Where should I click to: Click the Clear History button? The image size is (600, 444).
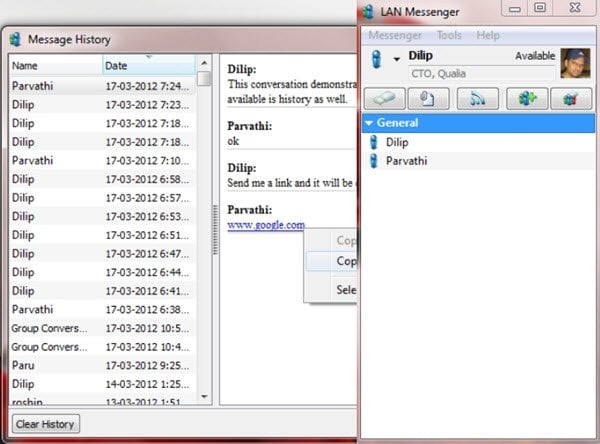point(46,424)
